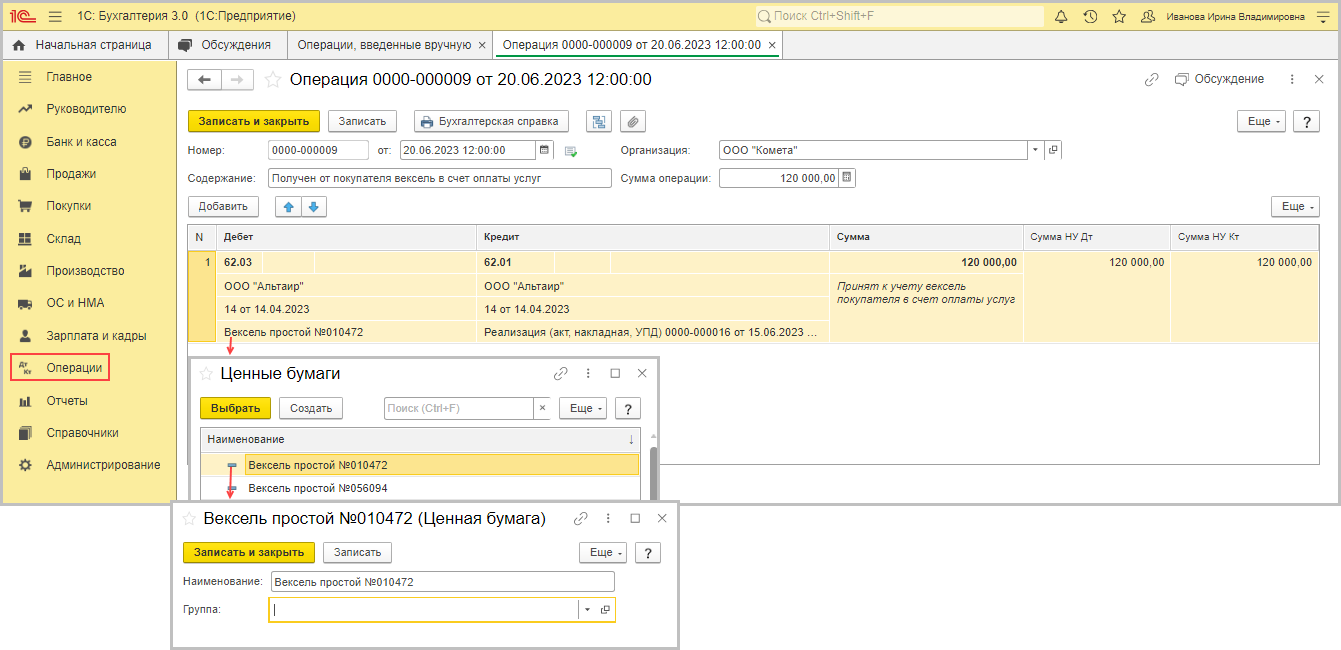Click green document icon after date field

coord(571,151)
